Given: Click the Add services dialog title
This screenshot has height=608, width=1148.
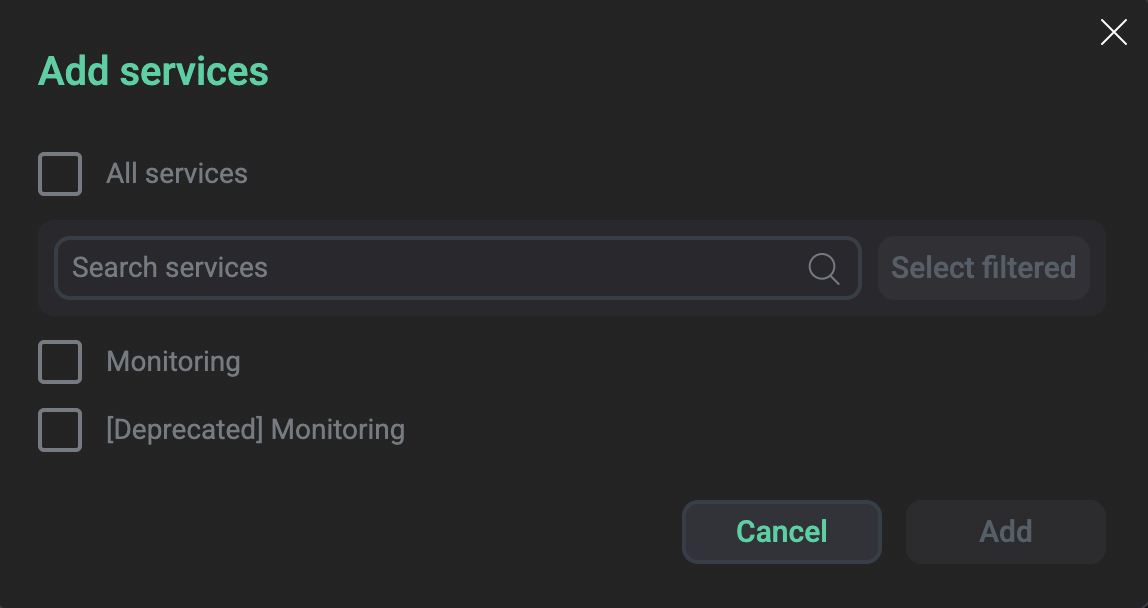Looking at the screenshot, I should (152, 71).
